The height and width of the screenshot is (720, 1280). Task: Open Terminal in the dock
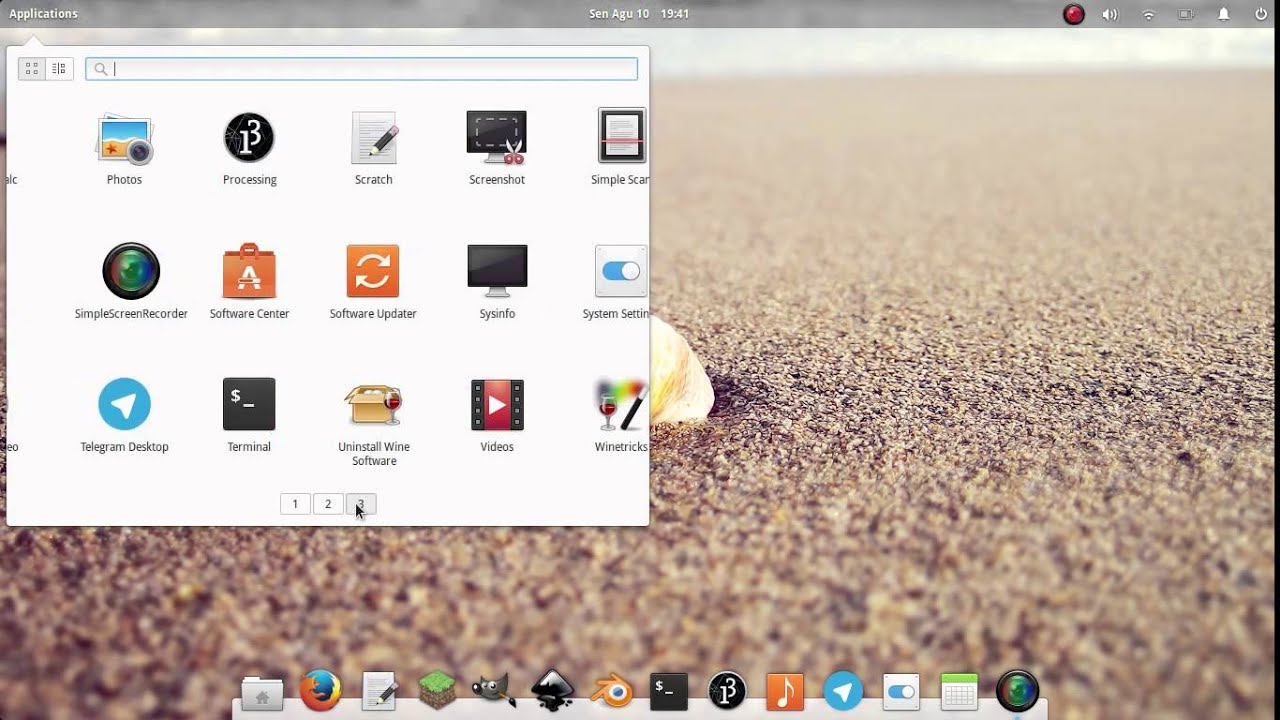click(669, 691)
